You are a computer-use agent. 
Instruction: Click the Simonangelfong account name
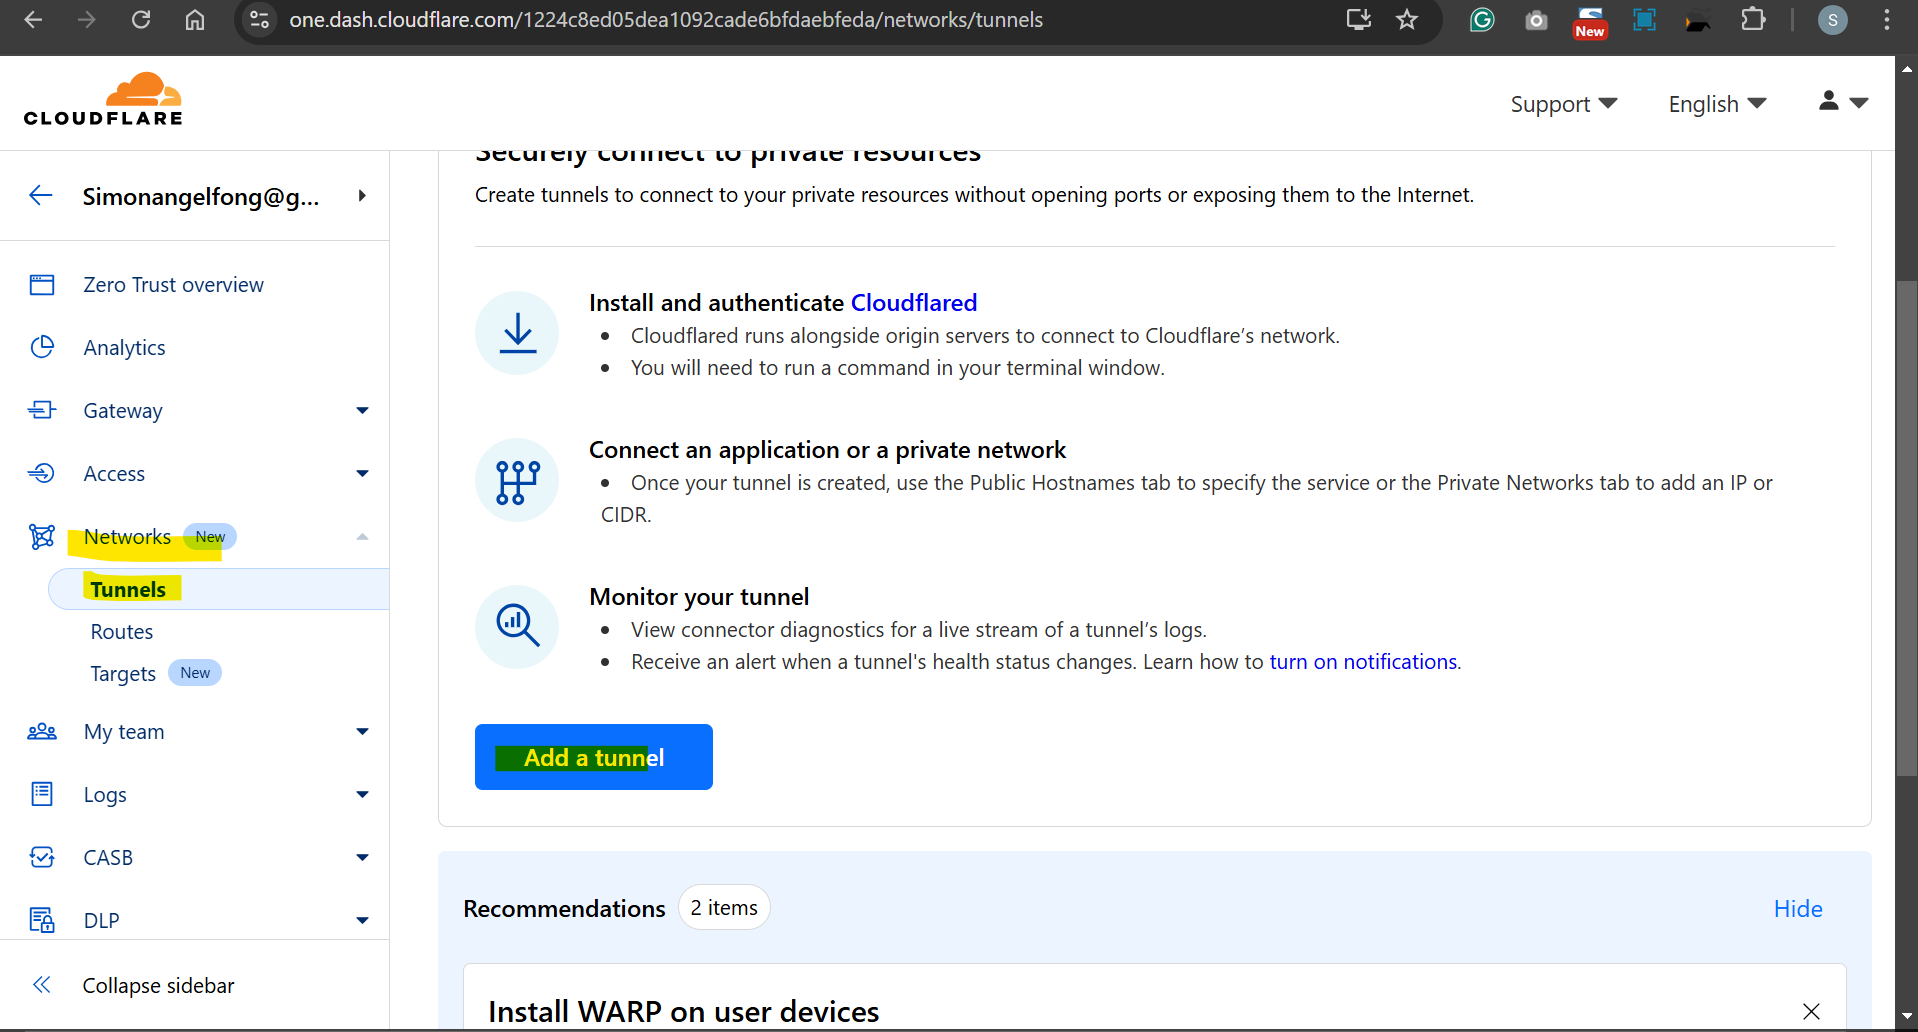[x=201, y=197]
